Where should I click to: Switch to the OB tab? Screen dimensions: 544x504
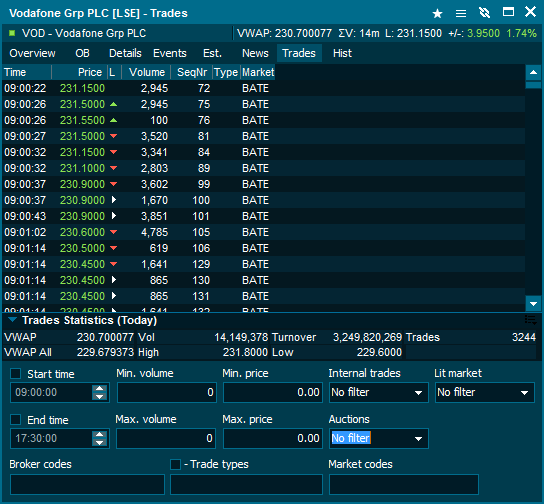tap(83, 53)
